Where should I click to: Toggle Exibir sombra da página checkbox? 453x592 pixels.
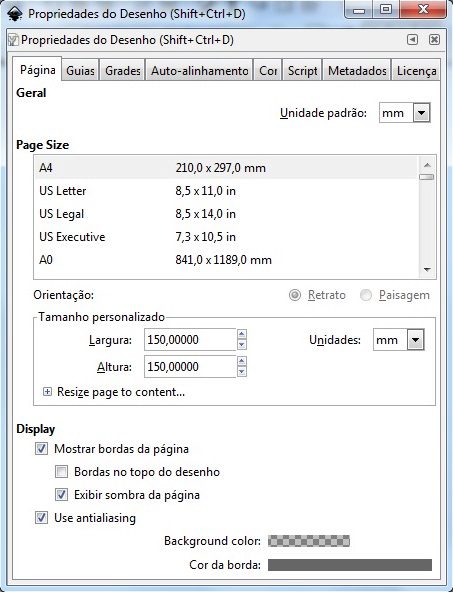click(62, 495)
